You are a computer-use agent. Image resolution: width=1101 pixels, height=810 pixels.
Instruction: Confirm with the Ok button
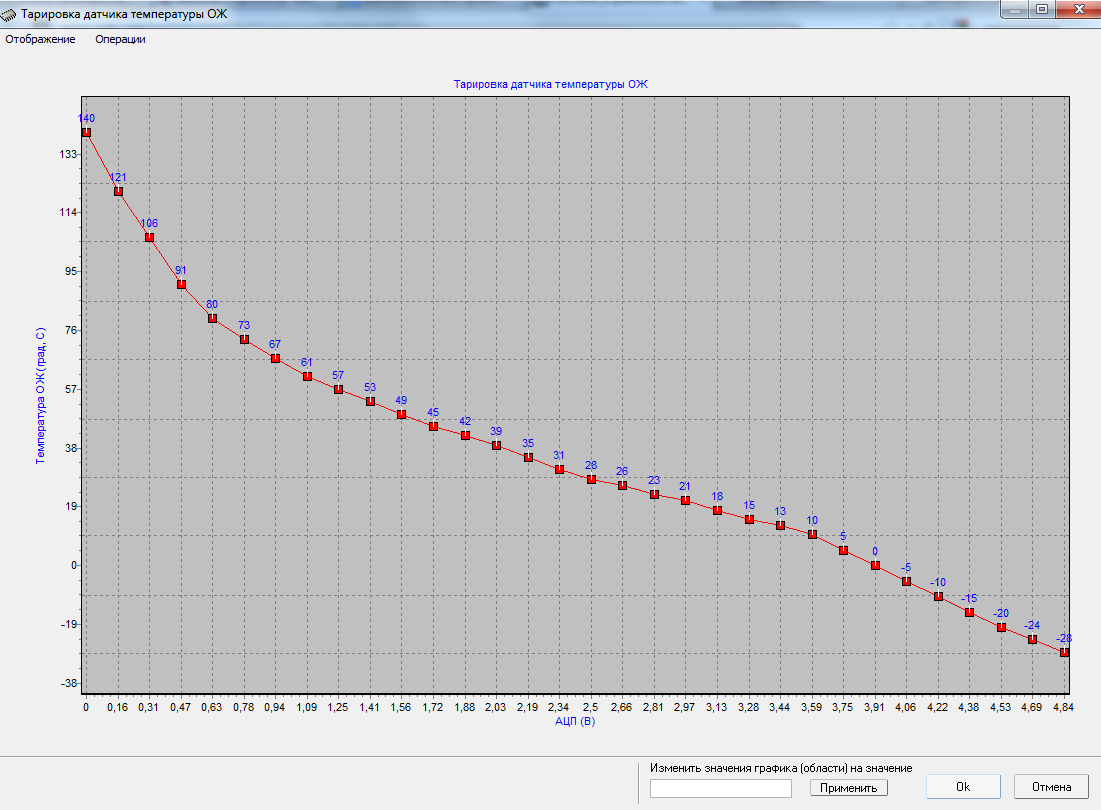(963, 787)
